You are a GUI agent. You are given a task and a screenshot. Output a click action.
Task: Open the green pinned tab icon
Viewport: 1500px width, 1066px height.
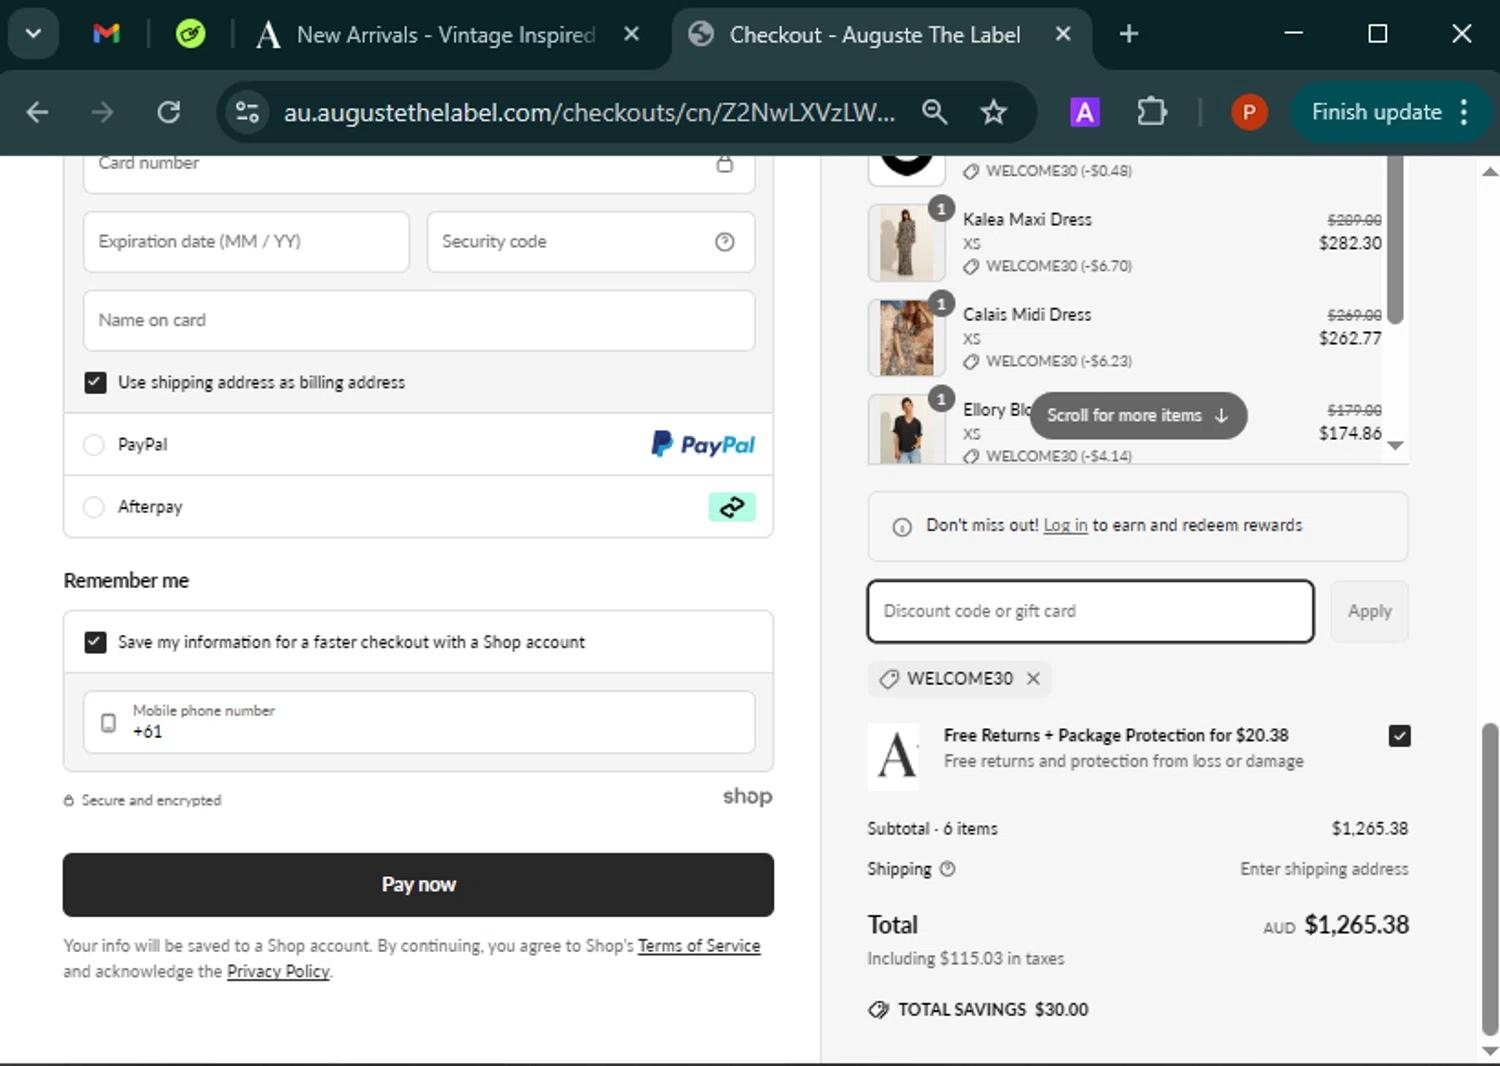point(190,34)
